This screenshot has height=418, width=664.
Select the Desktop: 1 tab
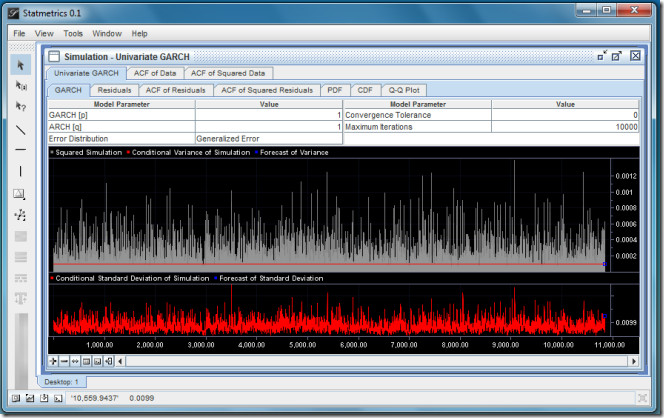[62, 382]
